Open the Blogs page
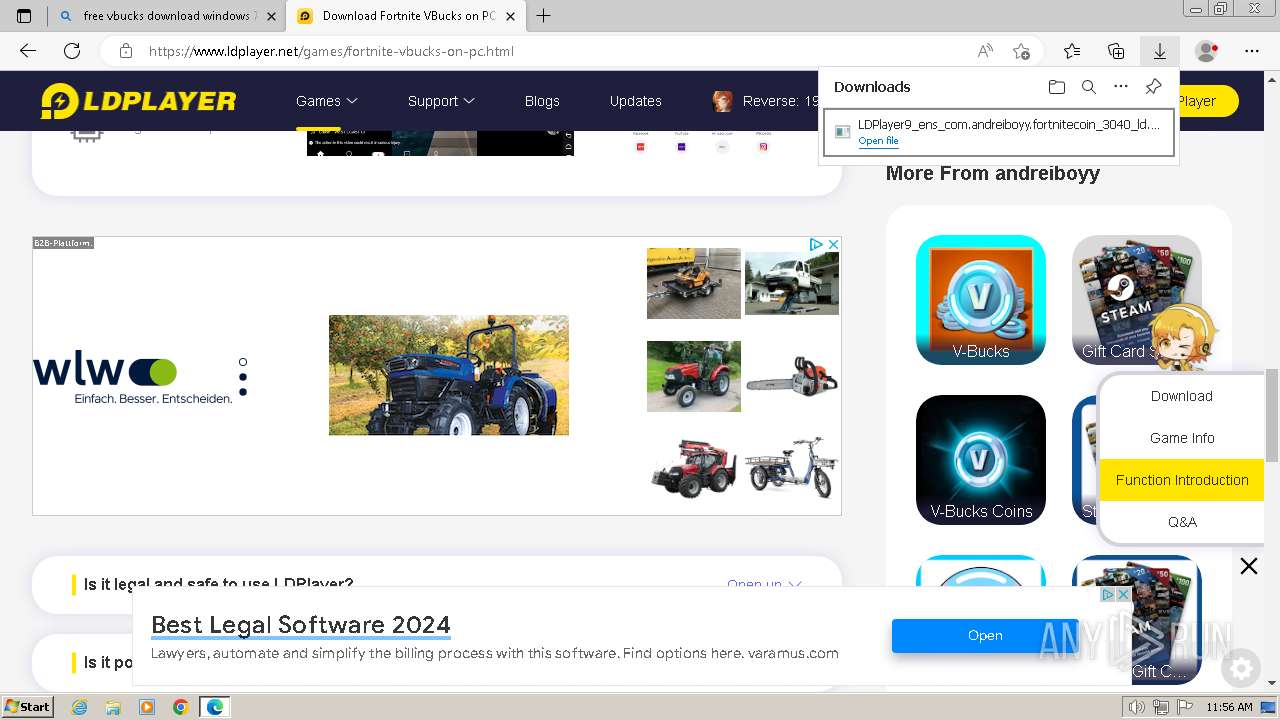 [x=542, y=101]
